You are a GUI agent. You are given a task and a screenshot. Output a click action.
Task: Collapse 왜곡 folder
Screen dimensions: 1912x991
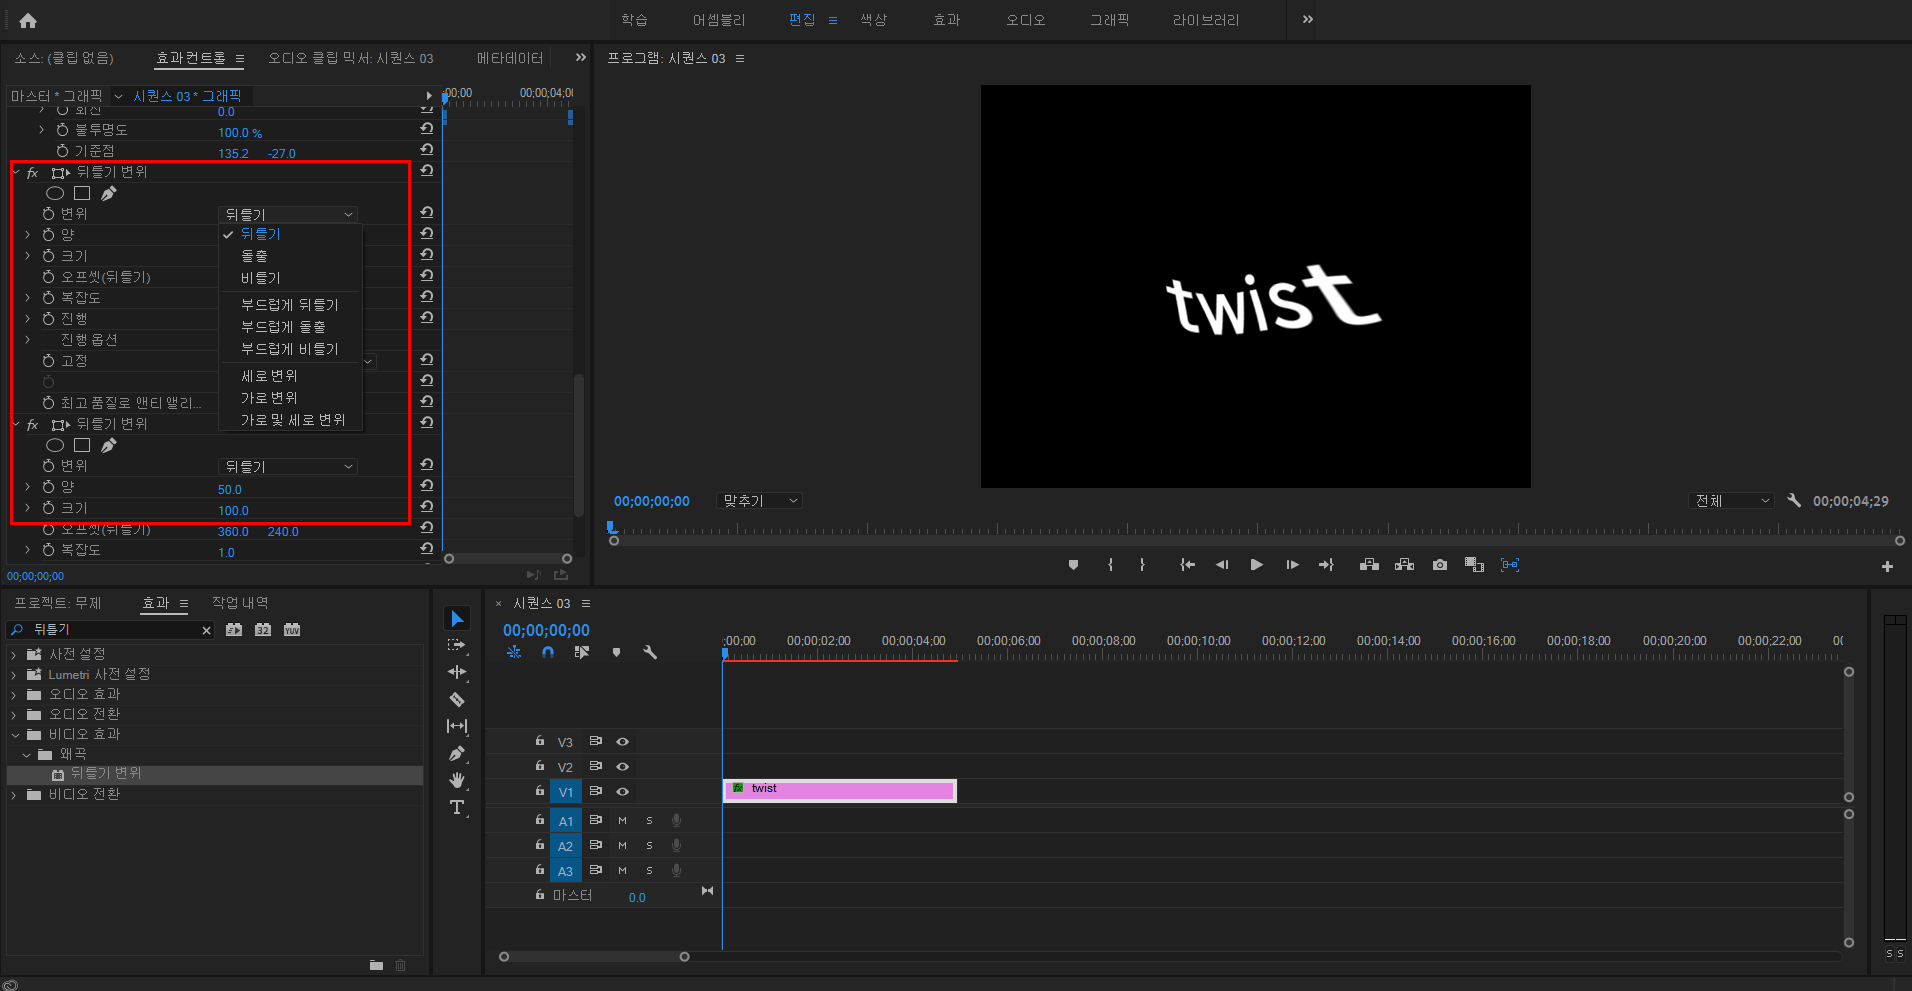(26, 755)
